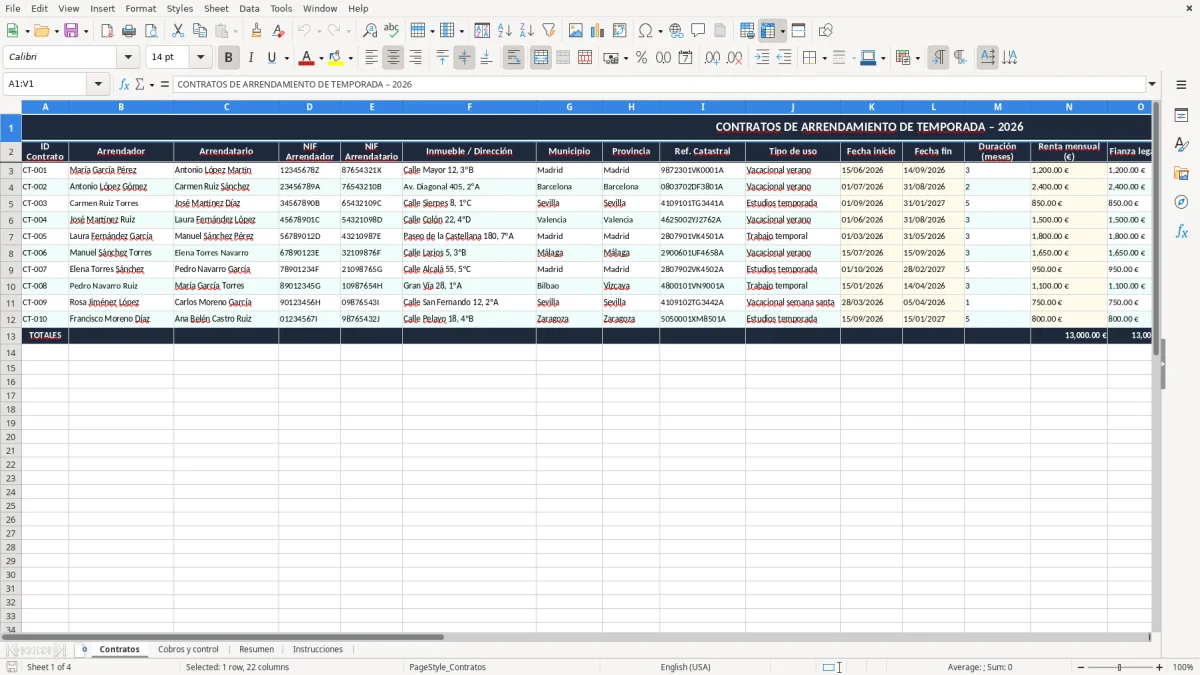The width and height of the screenshot is (1200, 675).
Task: Open the Sheet menu
Action: coord(216,8)
